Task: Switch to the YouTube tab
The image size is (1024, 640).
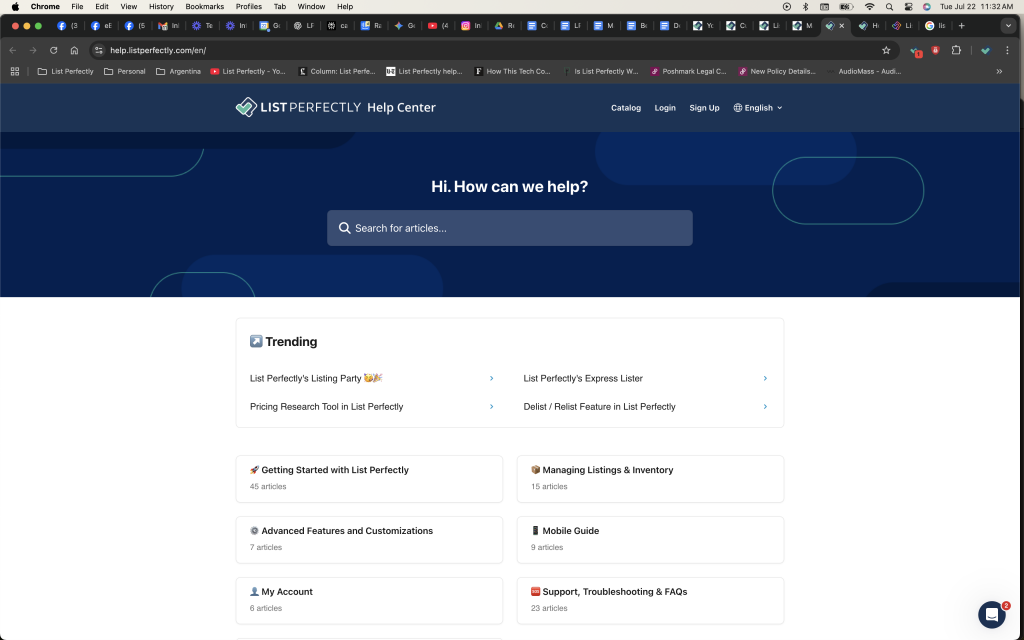Action: point(438,25)
